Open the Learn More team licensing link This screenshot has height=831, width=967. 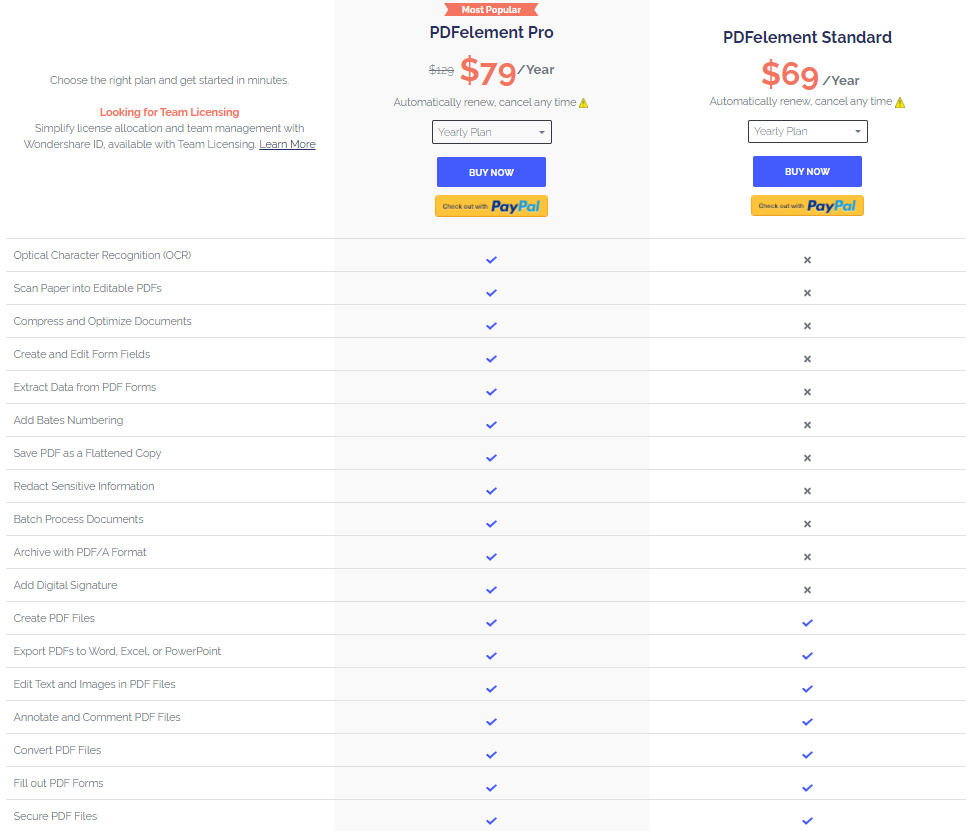click(x=287, y=144)
